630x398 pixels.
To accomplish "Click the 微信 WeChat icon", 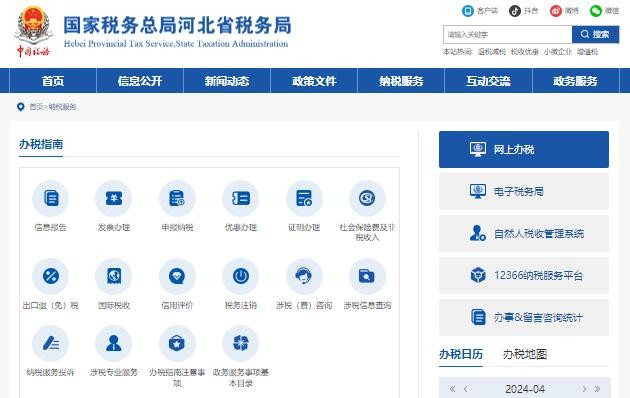I will tap(596, 11).
